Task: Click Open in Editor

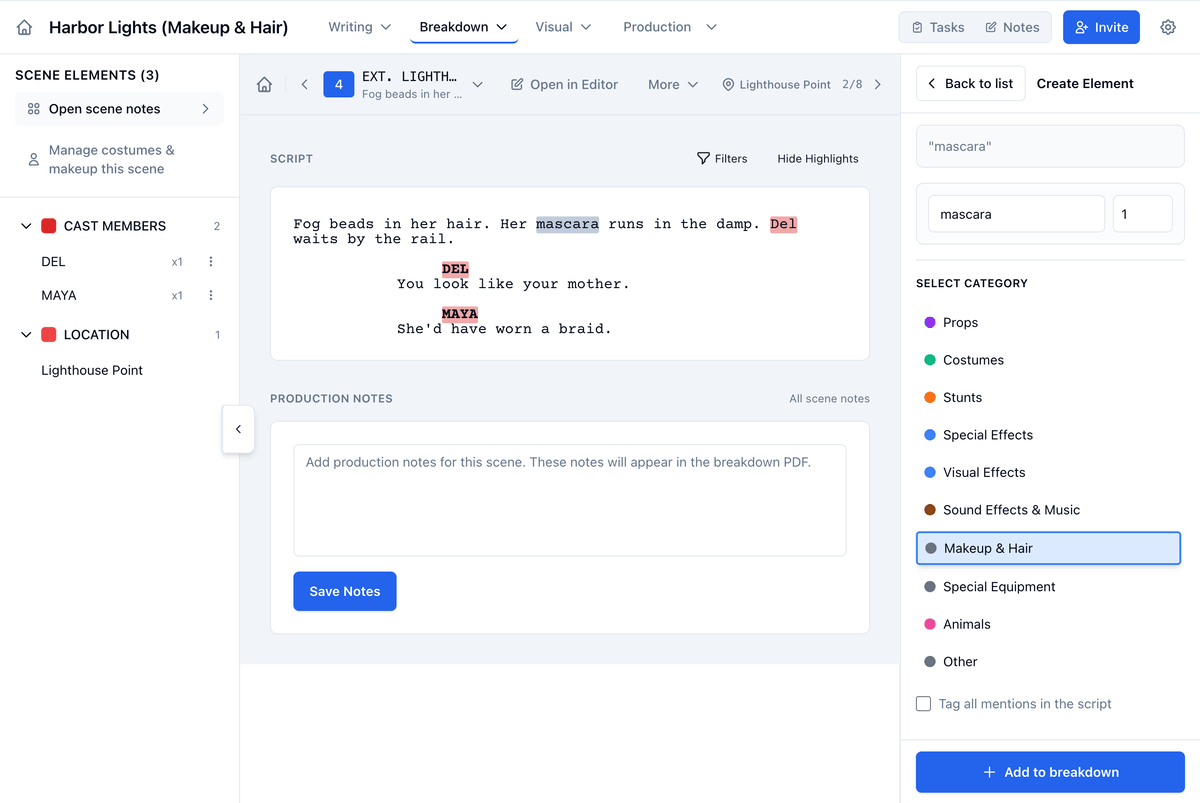Action: pyautogui.click(x=564, y=85)
